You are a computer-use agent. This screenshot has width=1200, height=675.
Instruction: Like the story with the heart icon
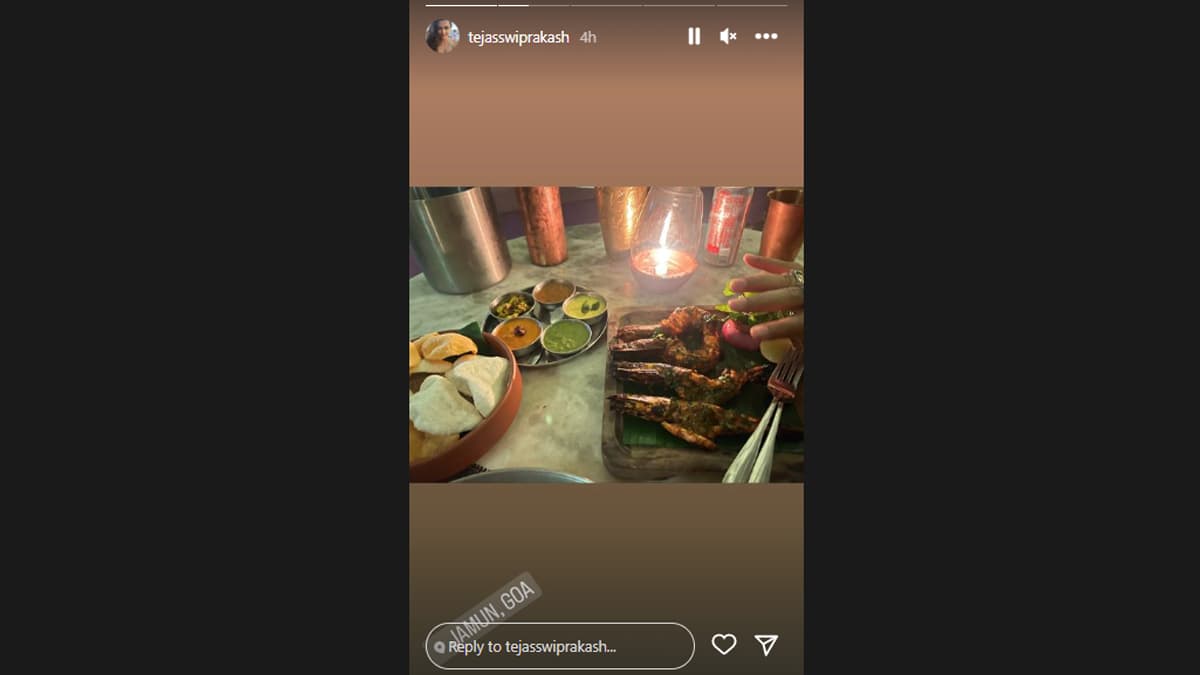[724, 645]
